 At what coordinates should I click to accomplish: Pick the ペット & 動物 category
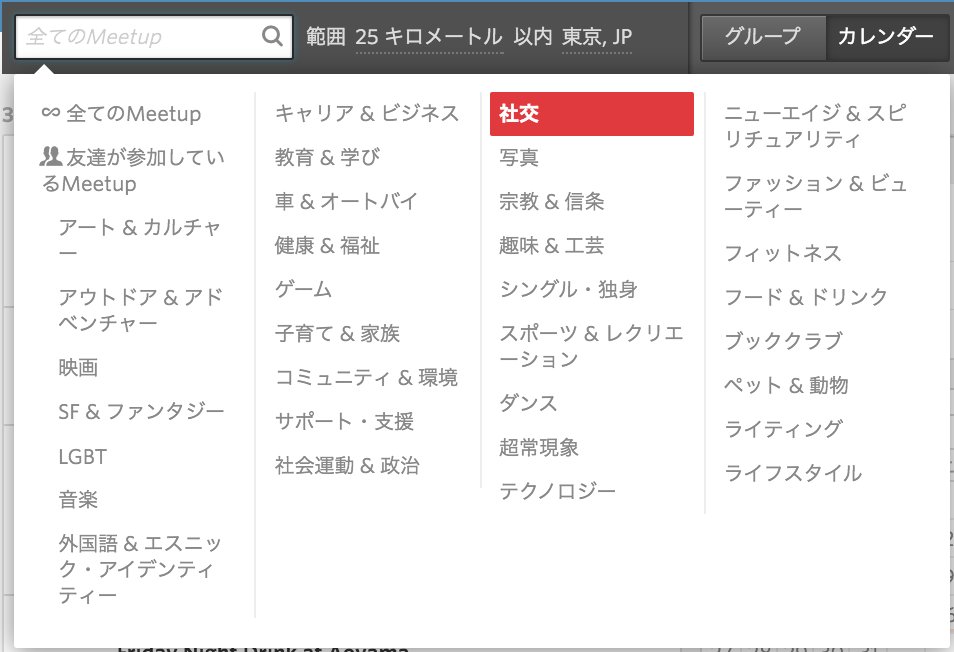[786, 386]
